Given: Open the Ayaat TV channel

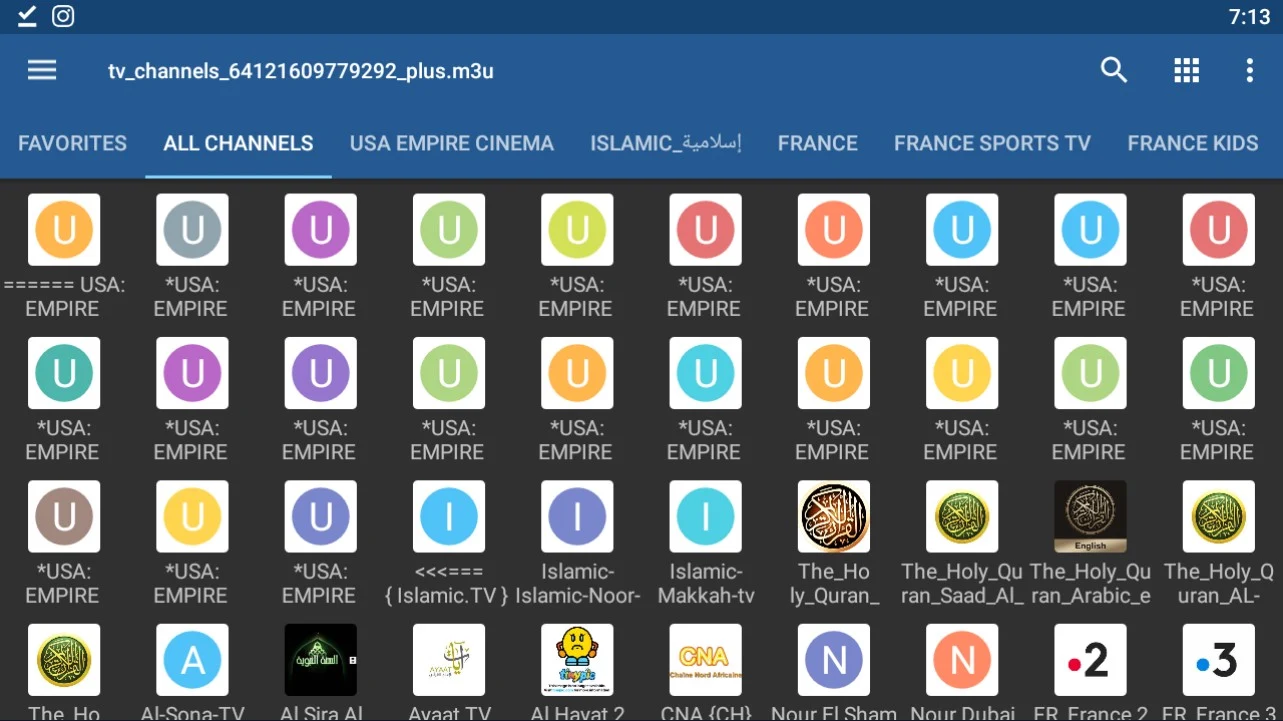Looking at the screenshot, I should coord(448,672).
